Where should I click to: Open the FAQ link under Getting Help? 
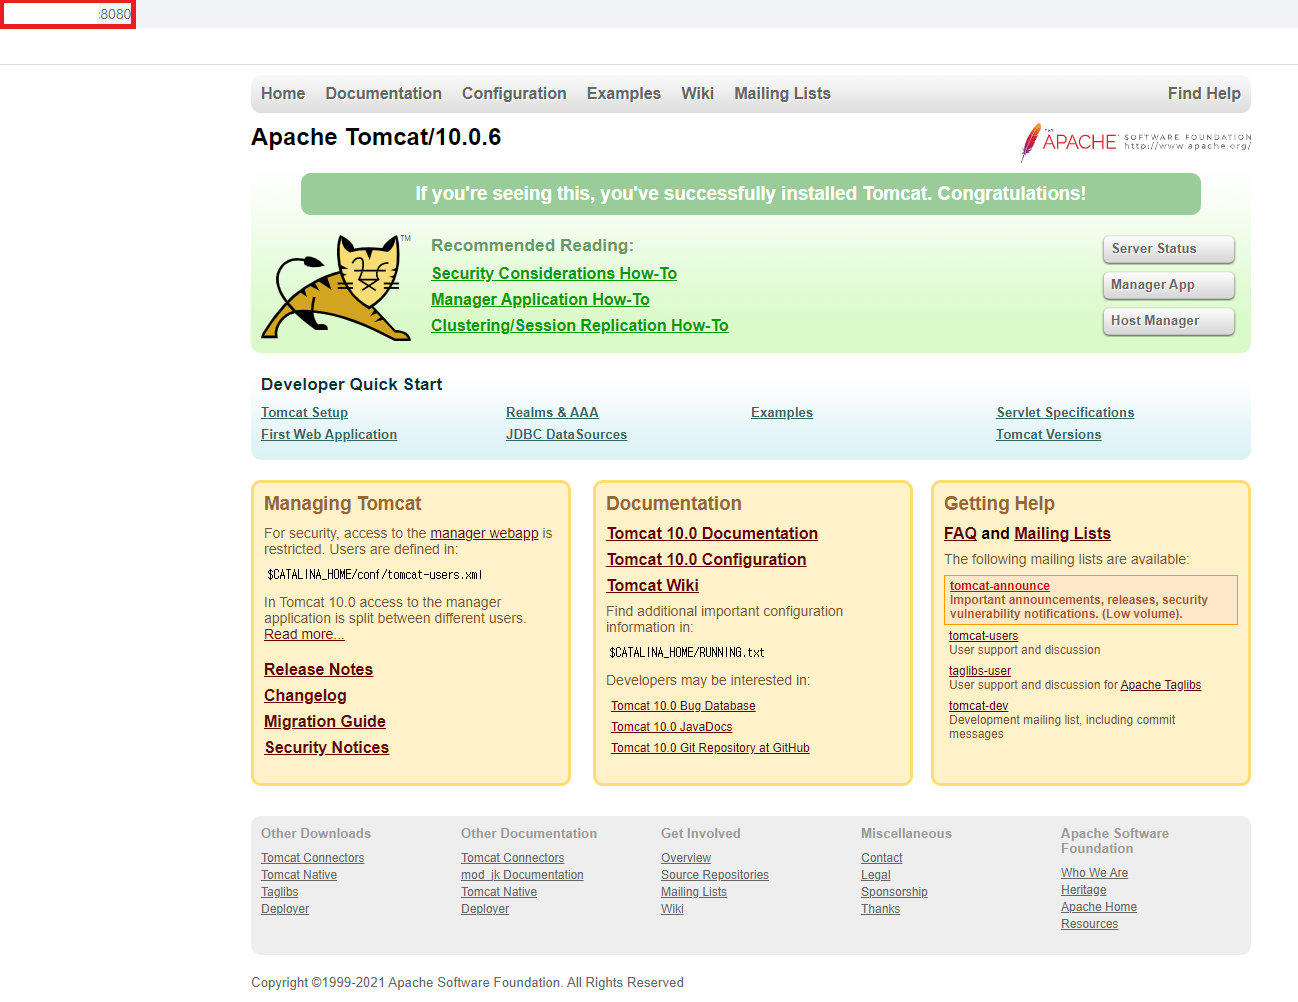click(960, 533)
